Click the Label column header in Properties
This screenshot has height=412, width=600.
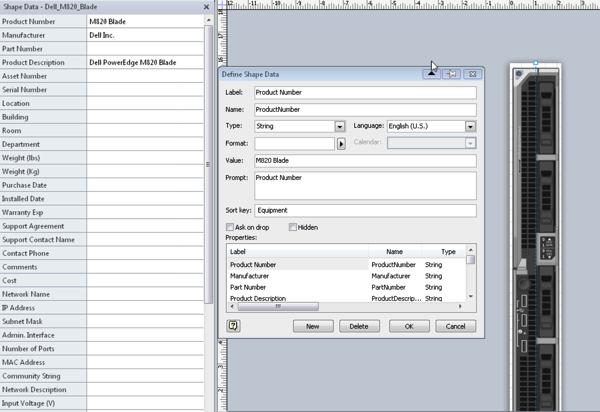(297, 252)
